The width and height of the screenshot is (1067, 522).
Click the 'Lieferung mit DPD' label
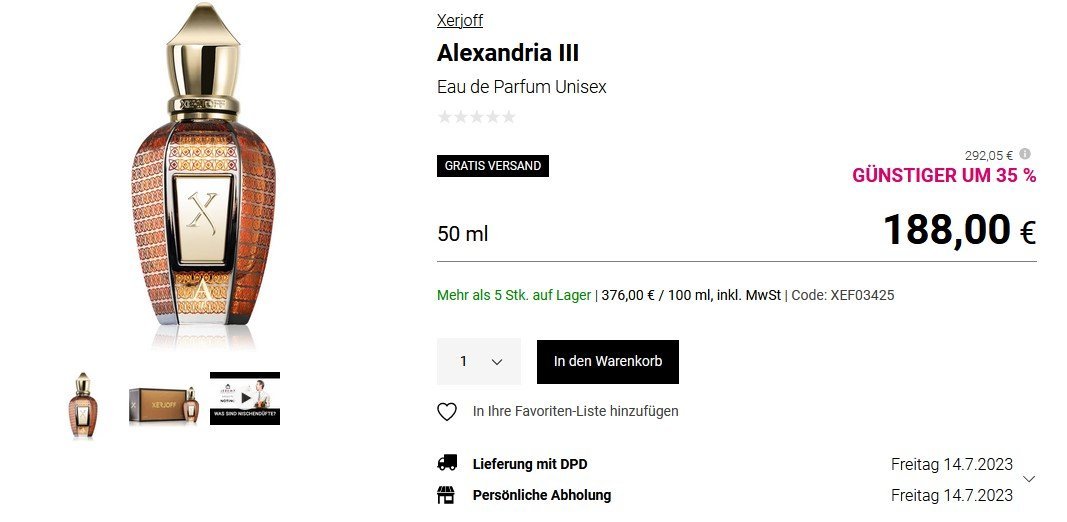pyautogui.click(x=530, y=464)
